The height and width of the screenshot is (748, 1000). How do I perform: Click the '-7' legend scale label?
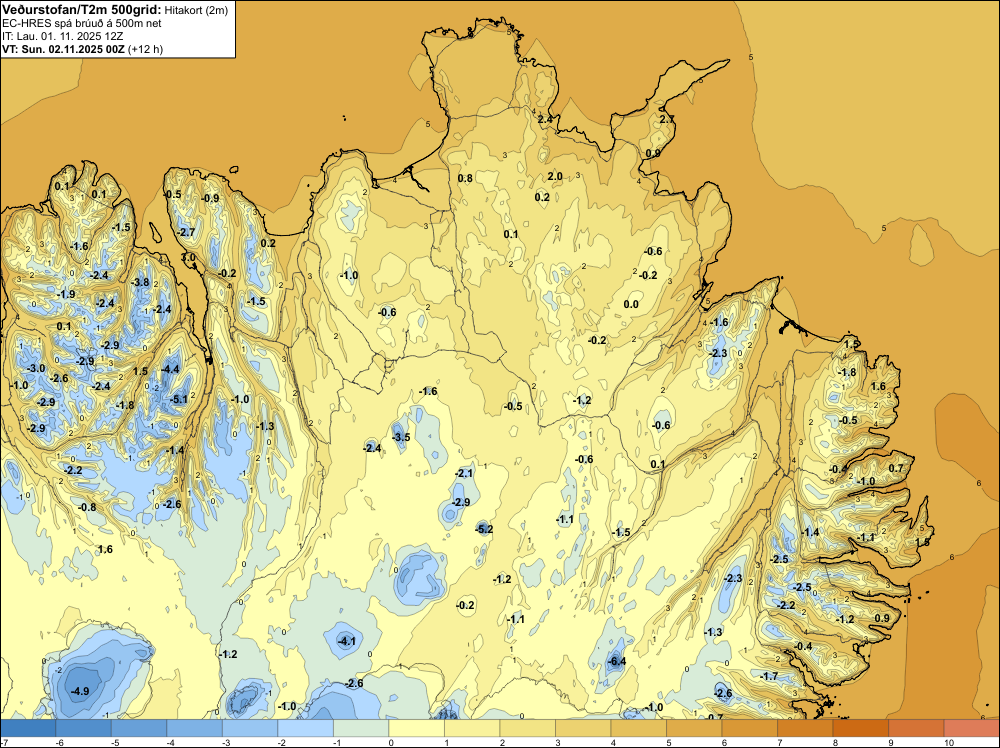(x=4, y=742)
